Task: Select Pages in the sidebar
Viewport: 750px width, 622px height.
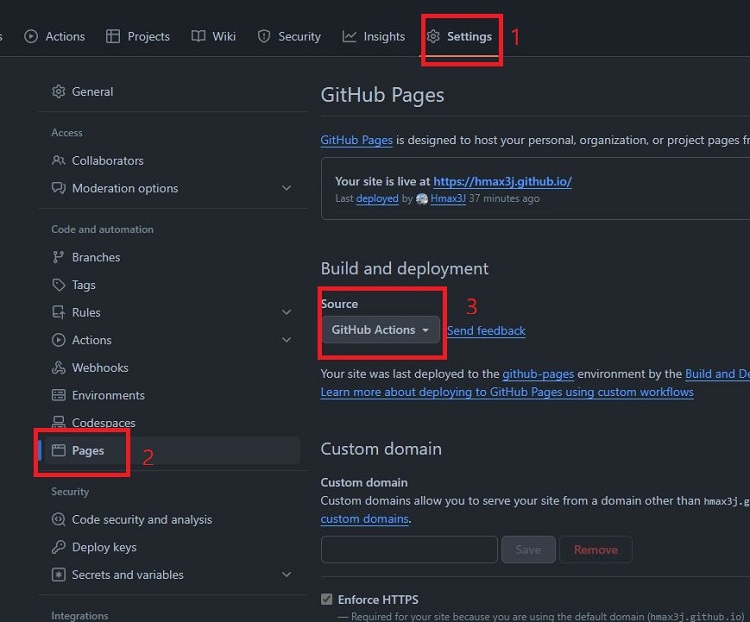Action: click(171, 450)
